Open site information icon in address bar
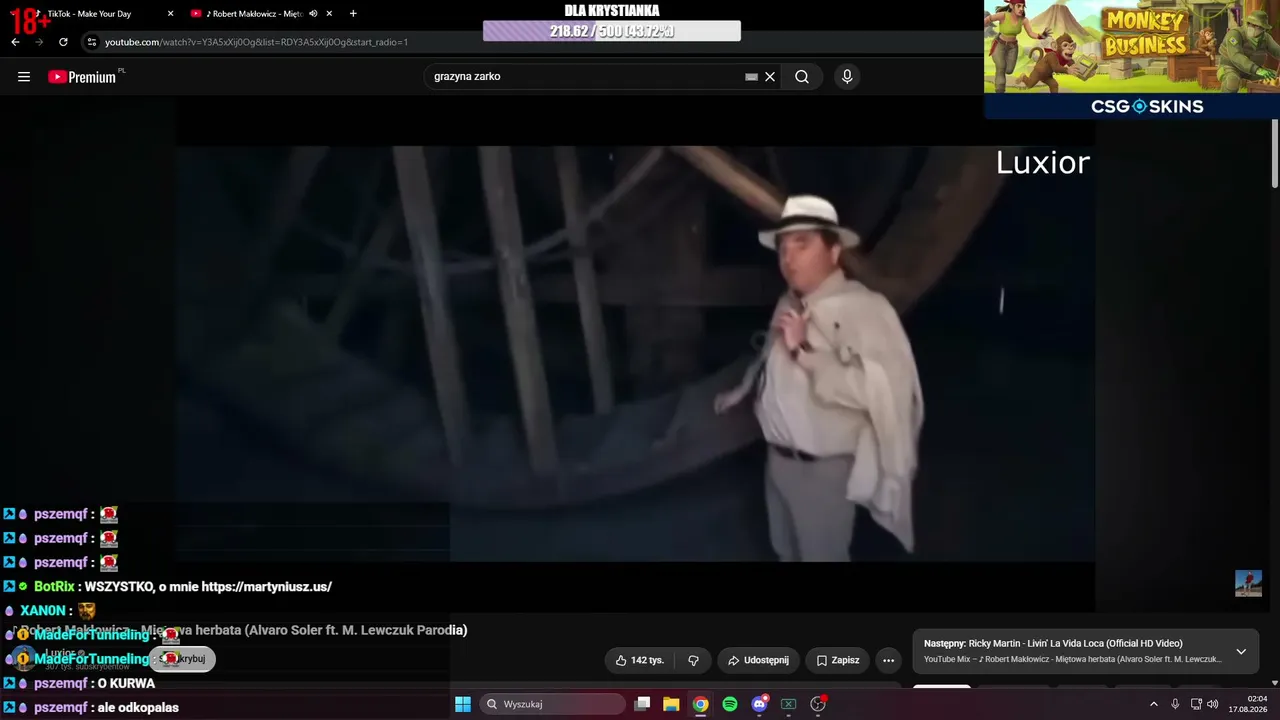The height and width of the screenshot is (720, 1280). pyautogui.click(x=92, y=42)
